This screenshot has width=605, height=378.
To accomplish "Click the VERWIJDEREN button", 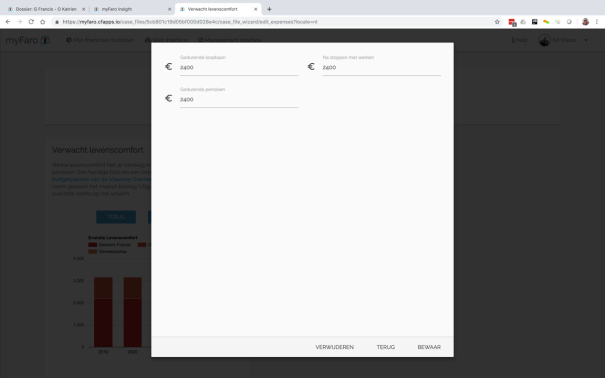I will 335,347.
